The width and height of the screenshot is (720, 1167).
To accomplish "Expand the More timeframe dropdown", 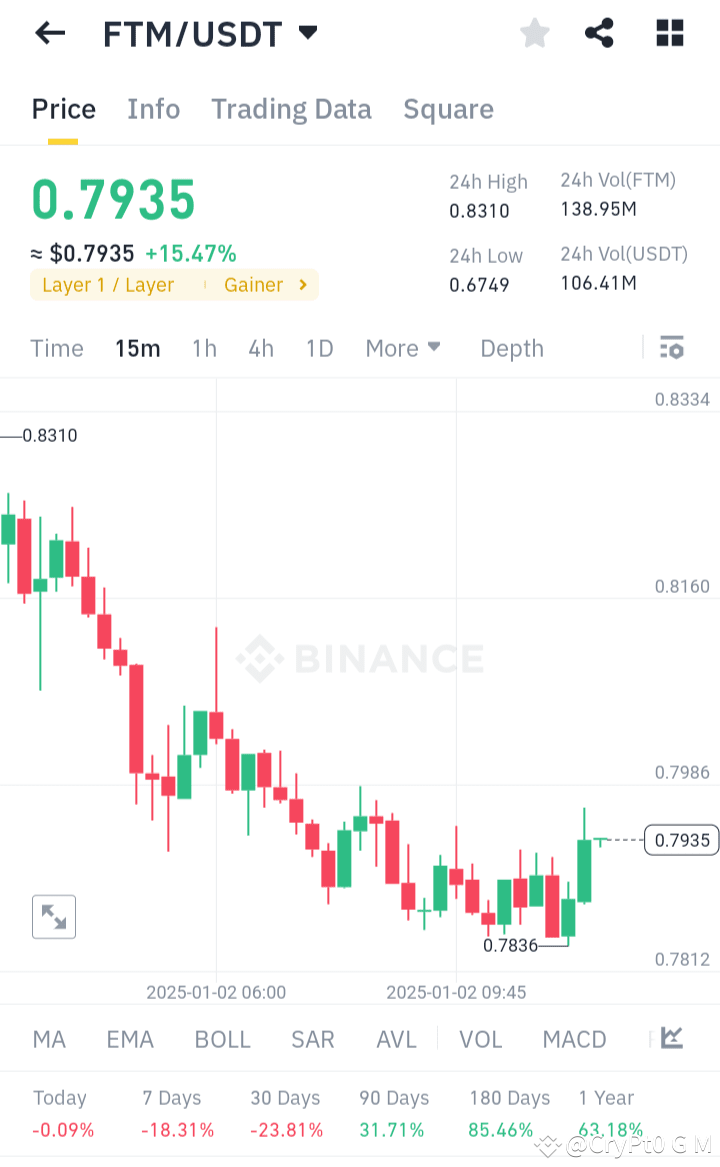I will [402, 348].
